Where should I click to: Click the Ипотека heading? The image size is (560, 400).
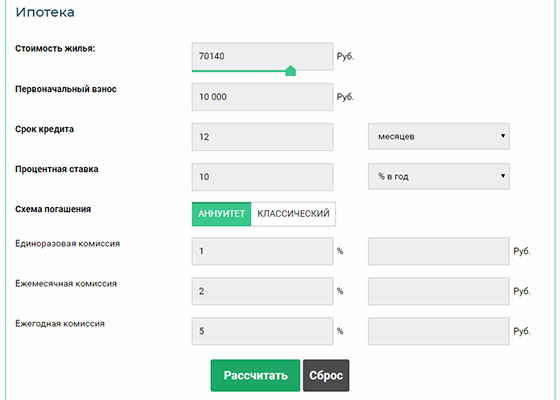[x=45, y=12]
